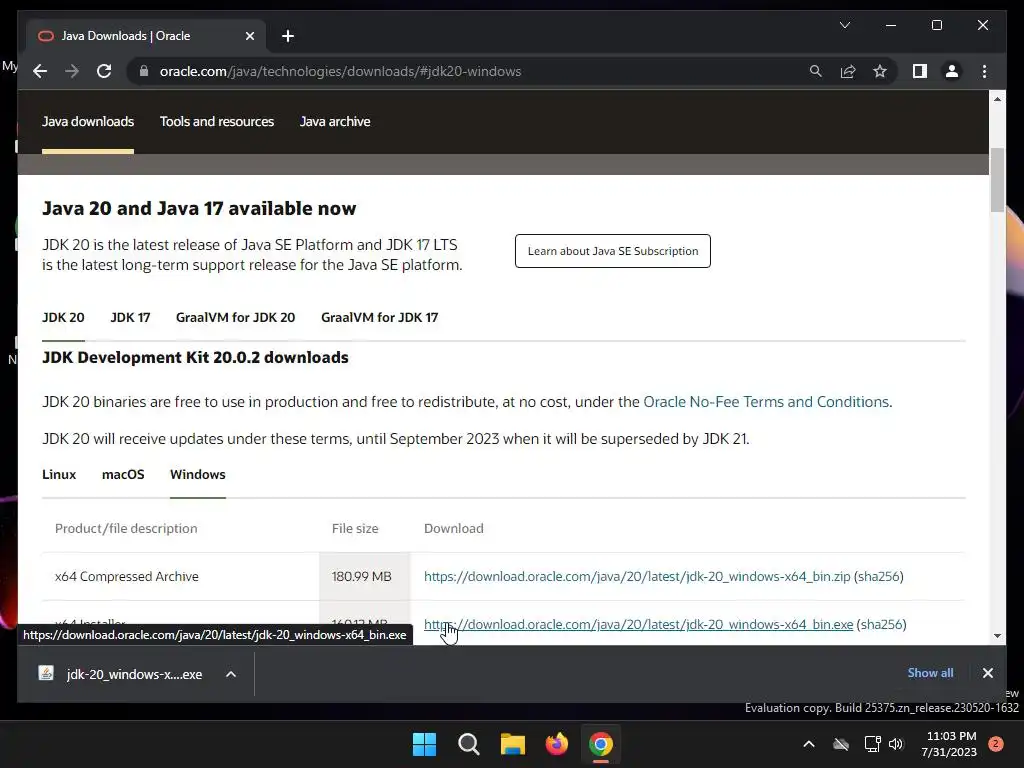Share this page using share icon

848,71
